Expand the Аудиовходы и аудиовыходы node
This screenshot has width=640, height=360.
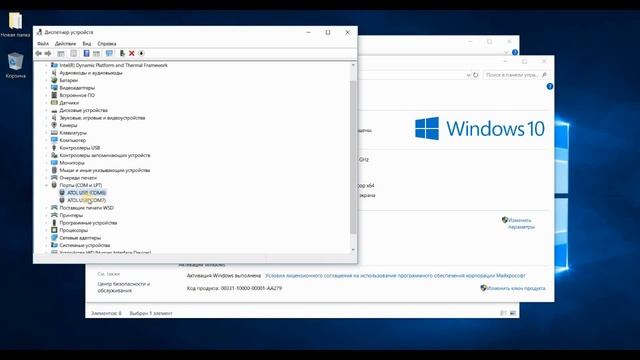tap(46, 73)
